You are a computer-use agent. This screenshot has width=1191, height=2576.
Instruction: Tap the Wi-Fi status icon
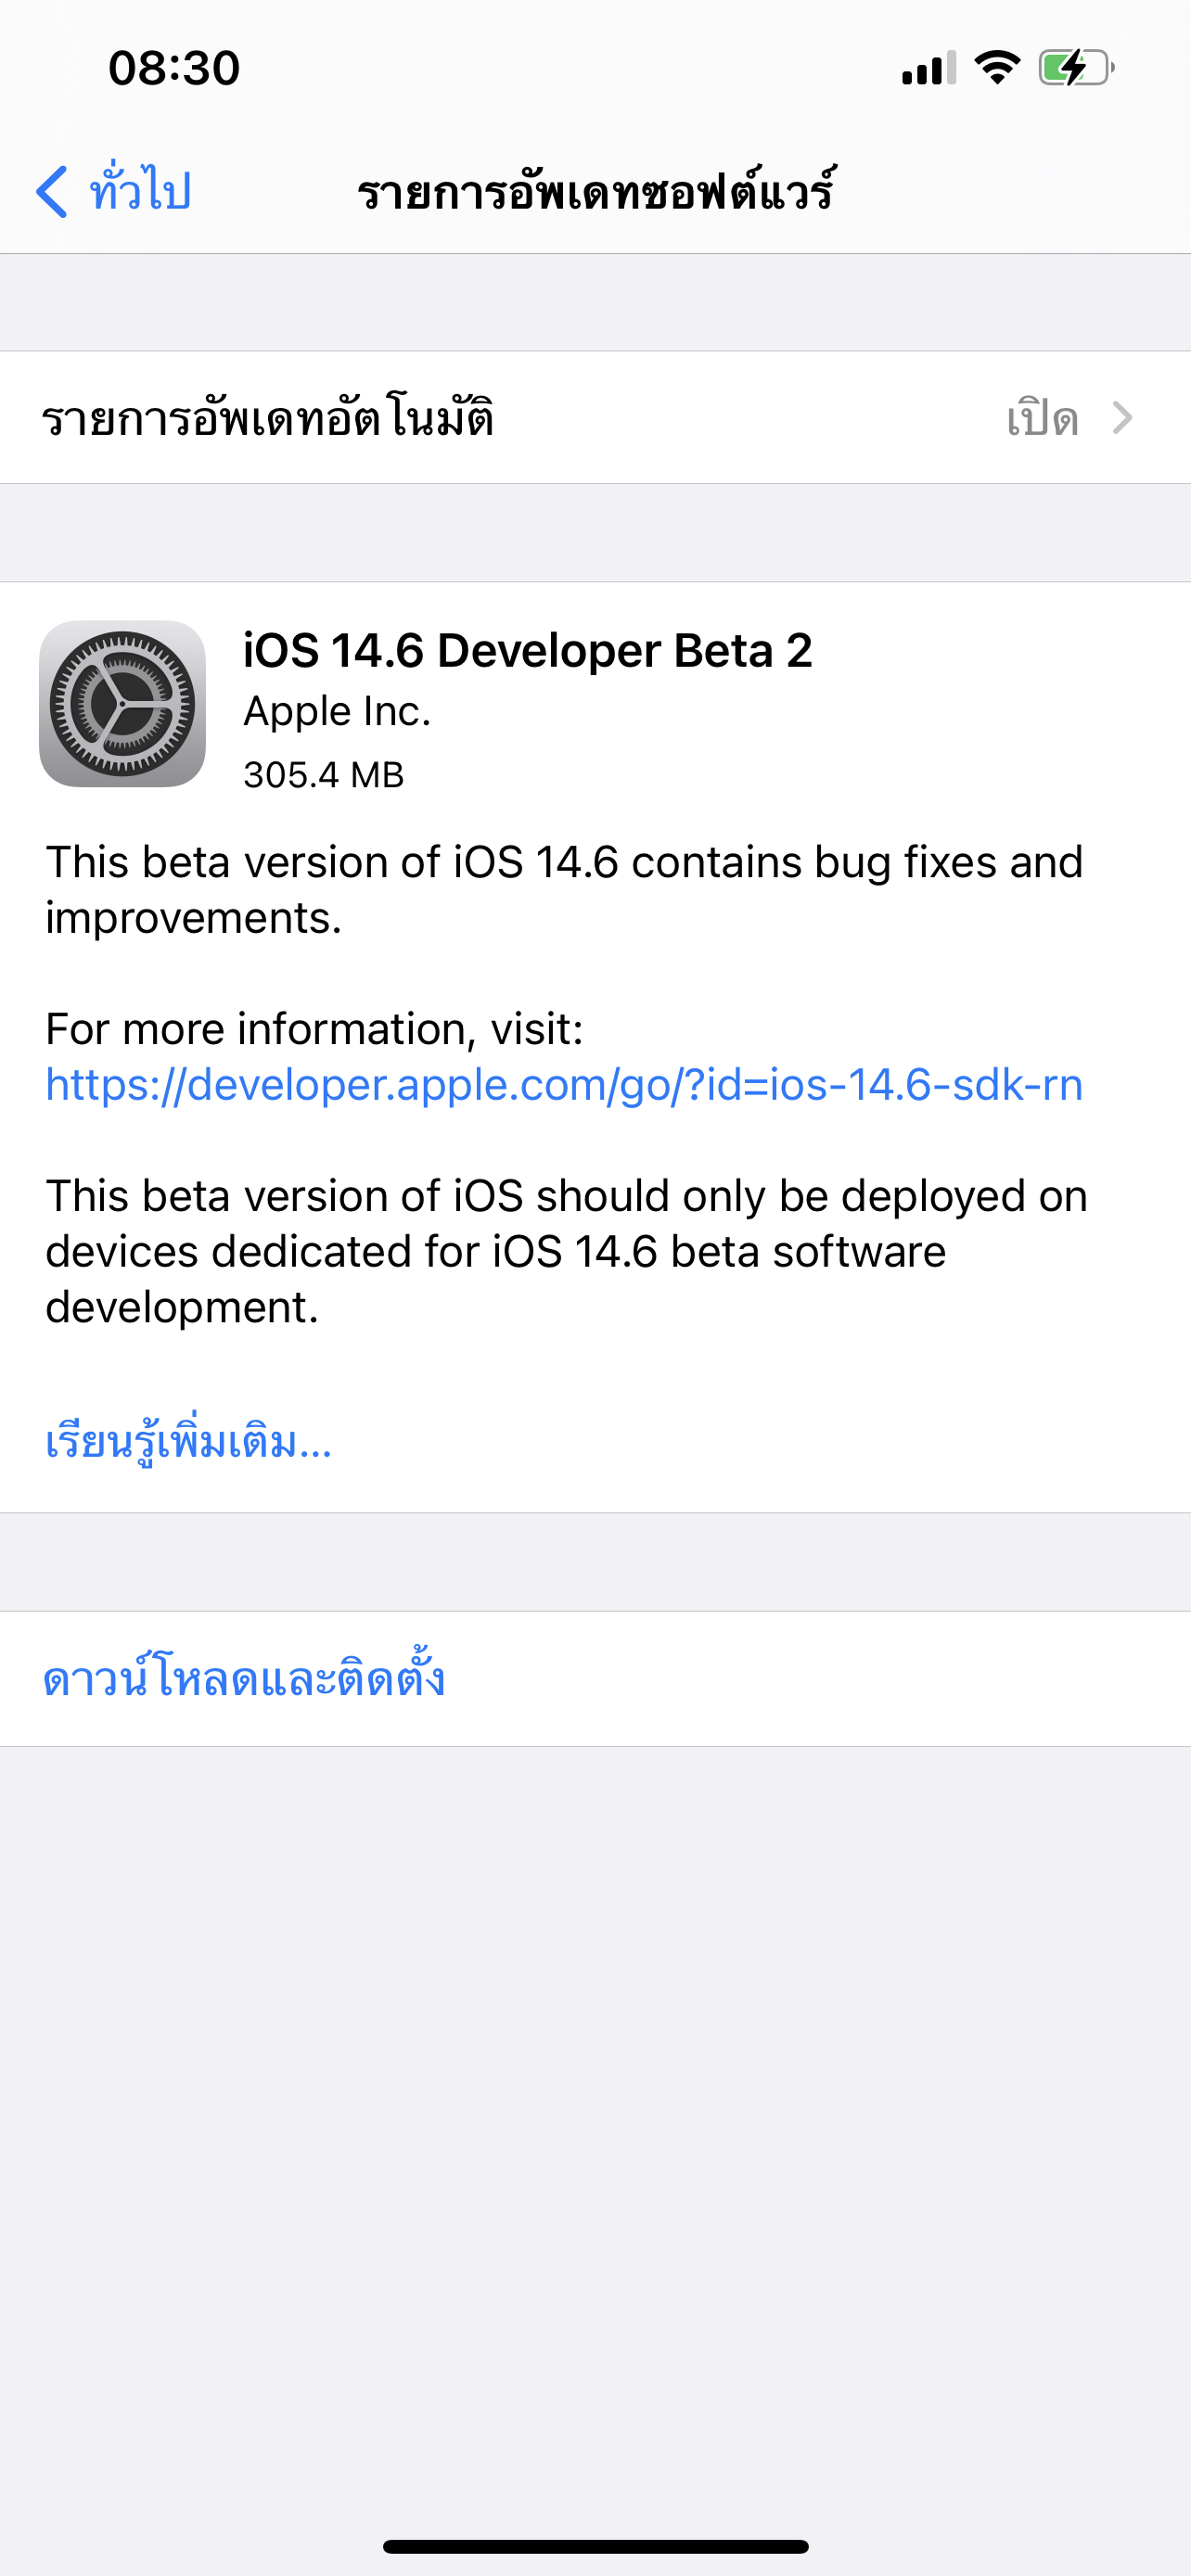(x=996, y=67)
